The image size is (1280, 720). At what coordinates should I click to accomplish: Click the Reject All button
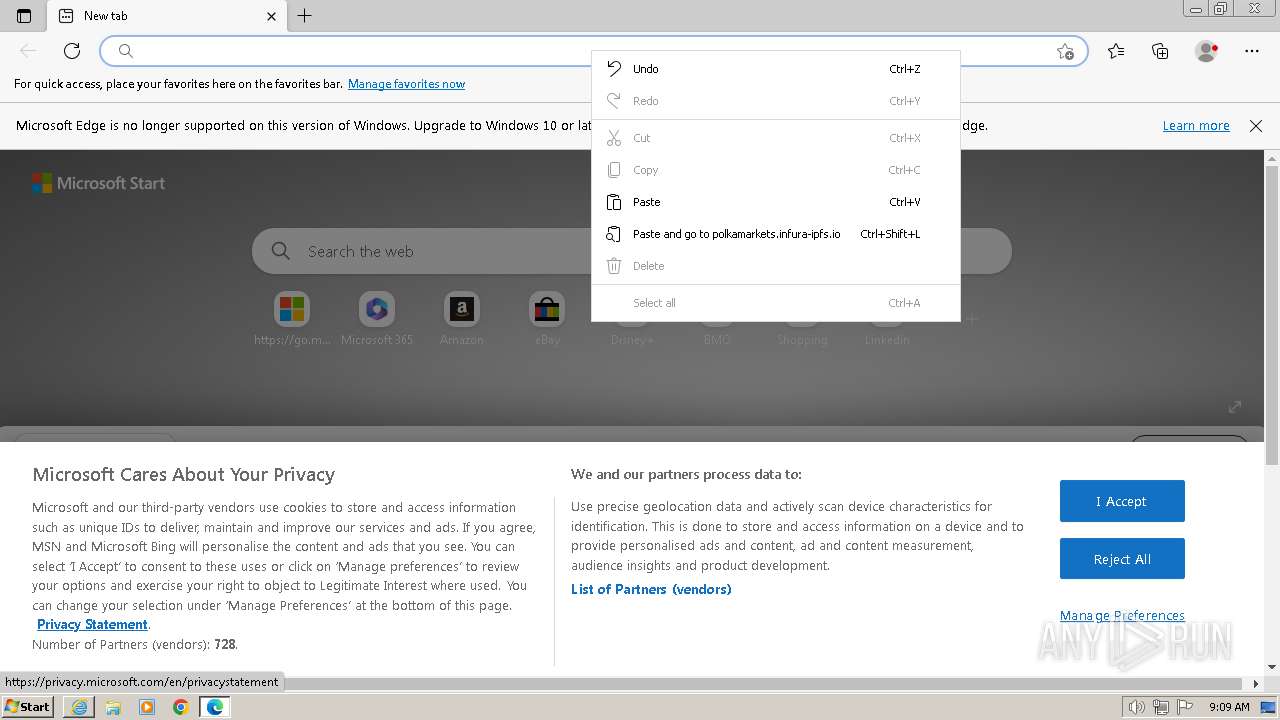[1122, 559]
